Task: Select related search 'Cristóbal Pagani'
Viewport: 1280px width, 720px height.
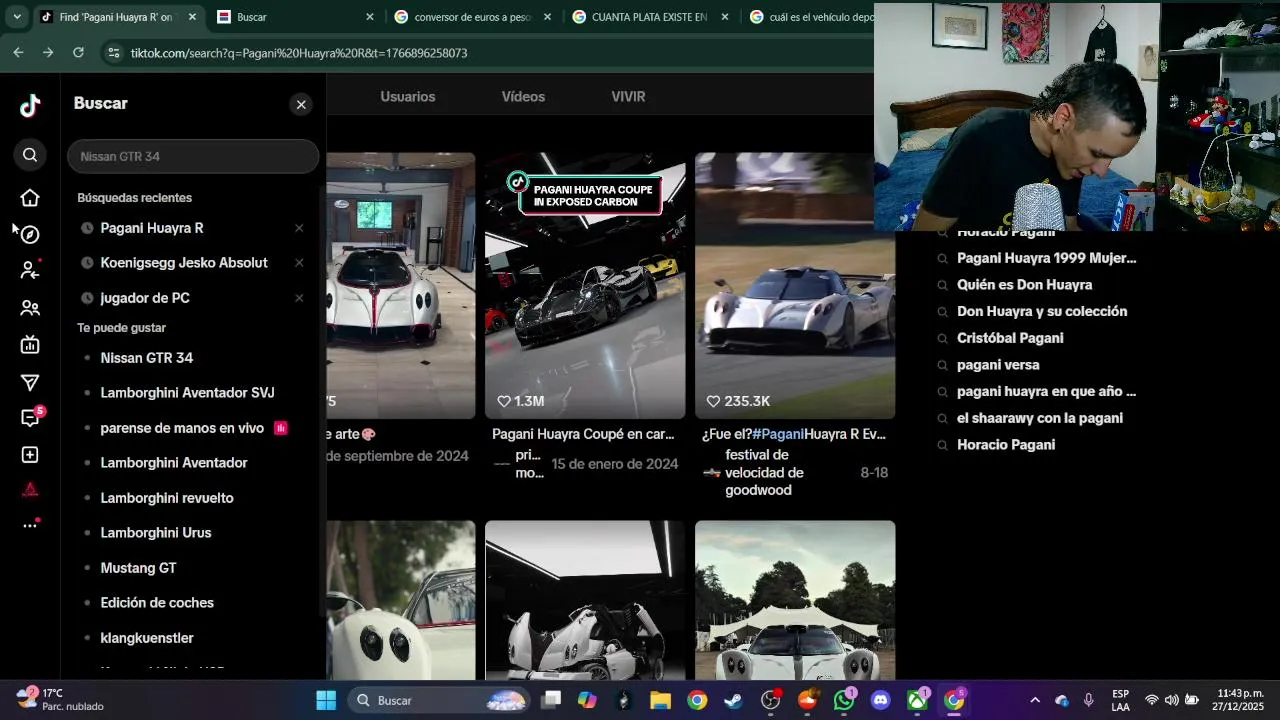Action: coord(1010,338)
